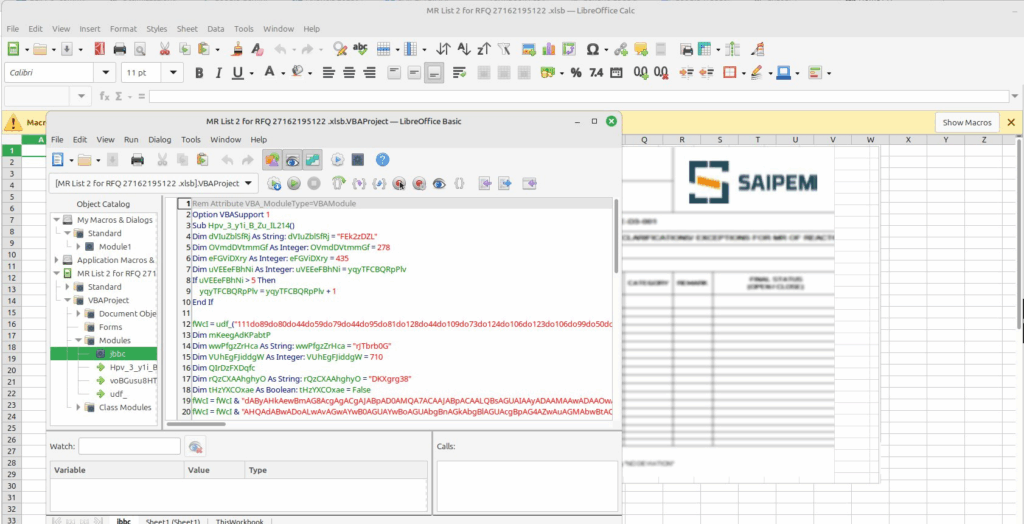Click the Basic IDE Print icon
Screen dimensions: 1024x524
(137, 159)
